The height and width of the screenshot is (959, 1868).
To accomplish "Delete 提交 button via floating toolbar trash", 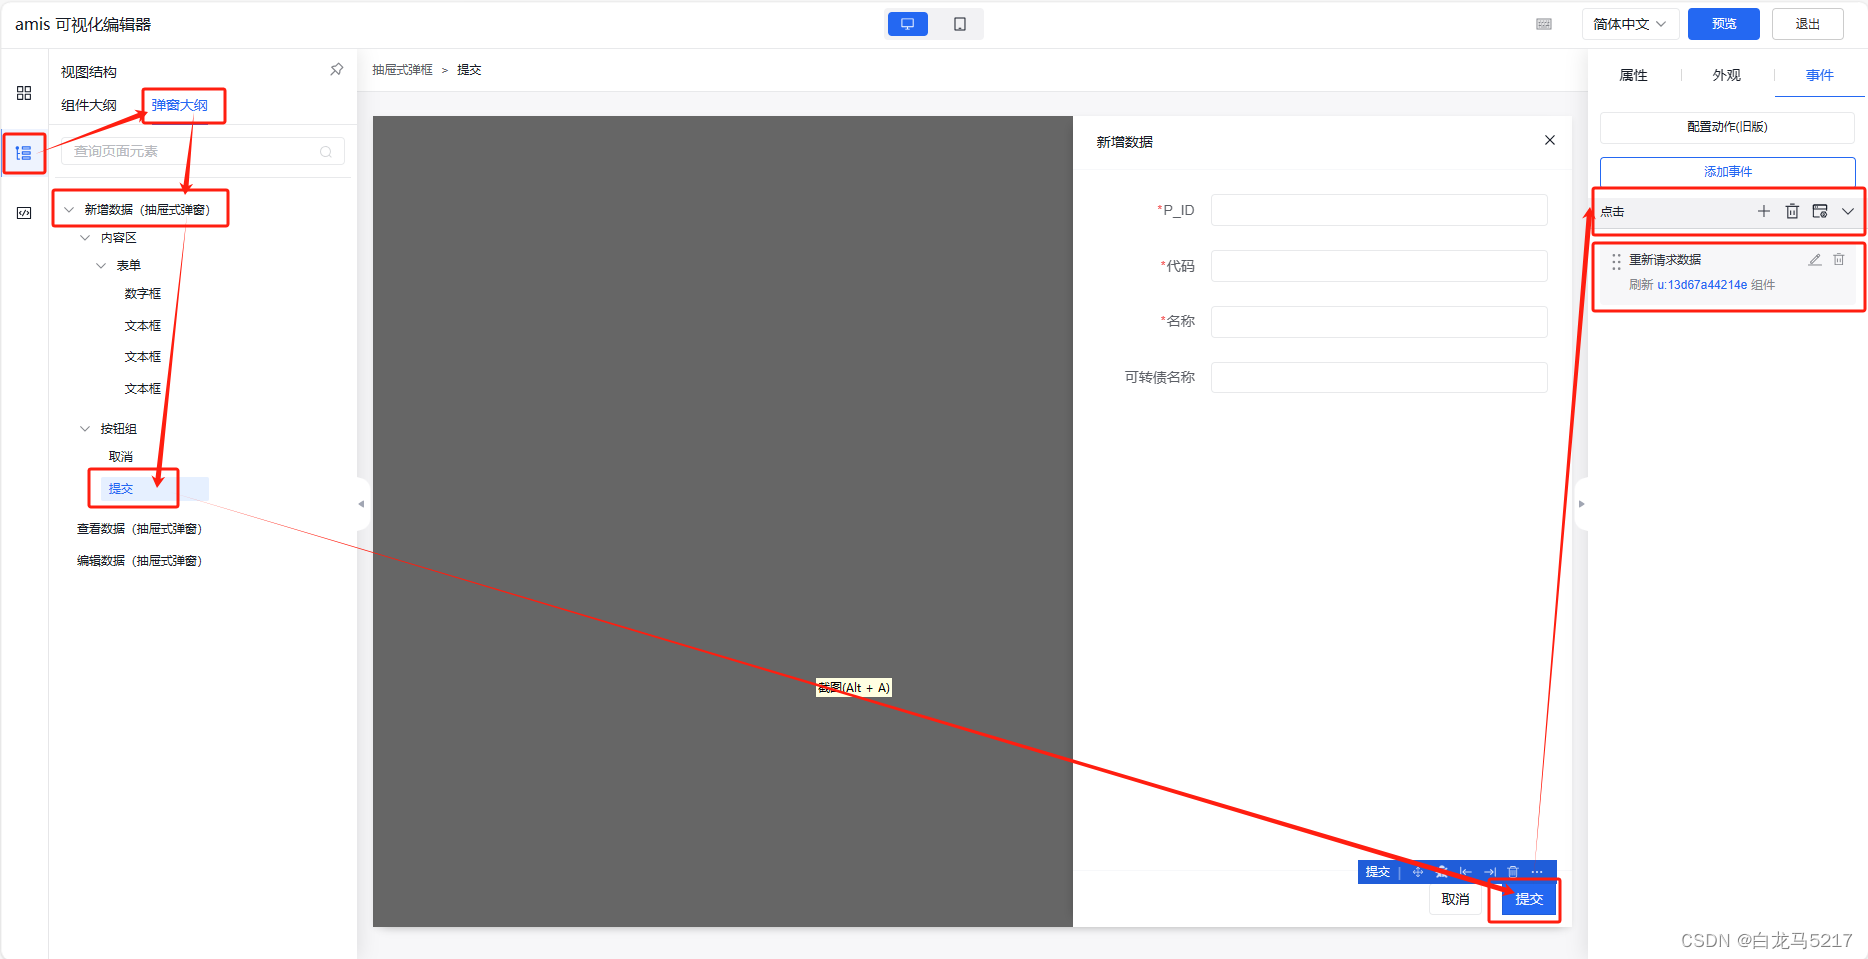I will coord(1513,872).
